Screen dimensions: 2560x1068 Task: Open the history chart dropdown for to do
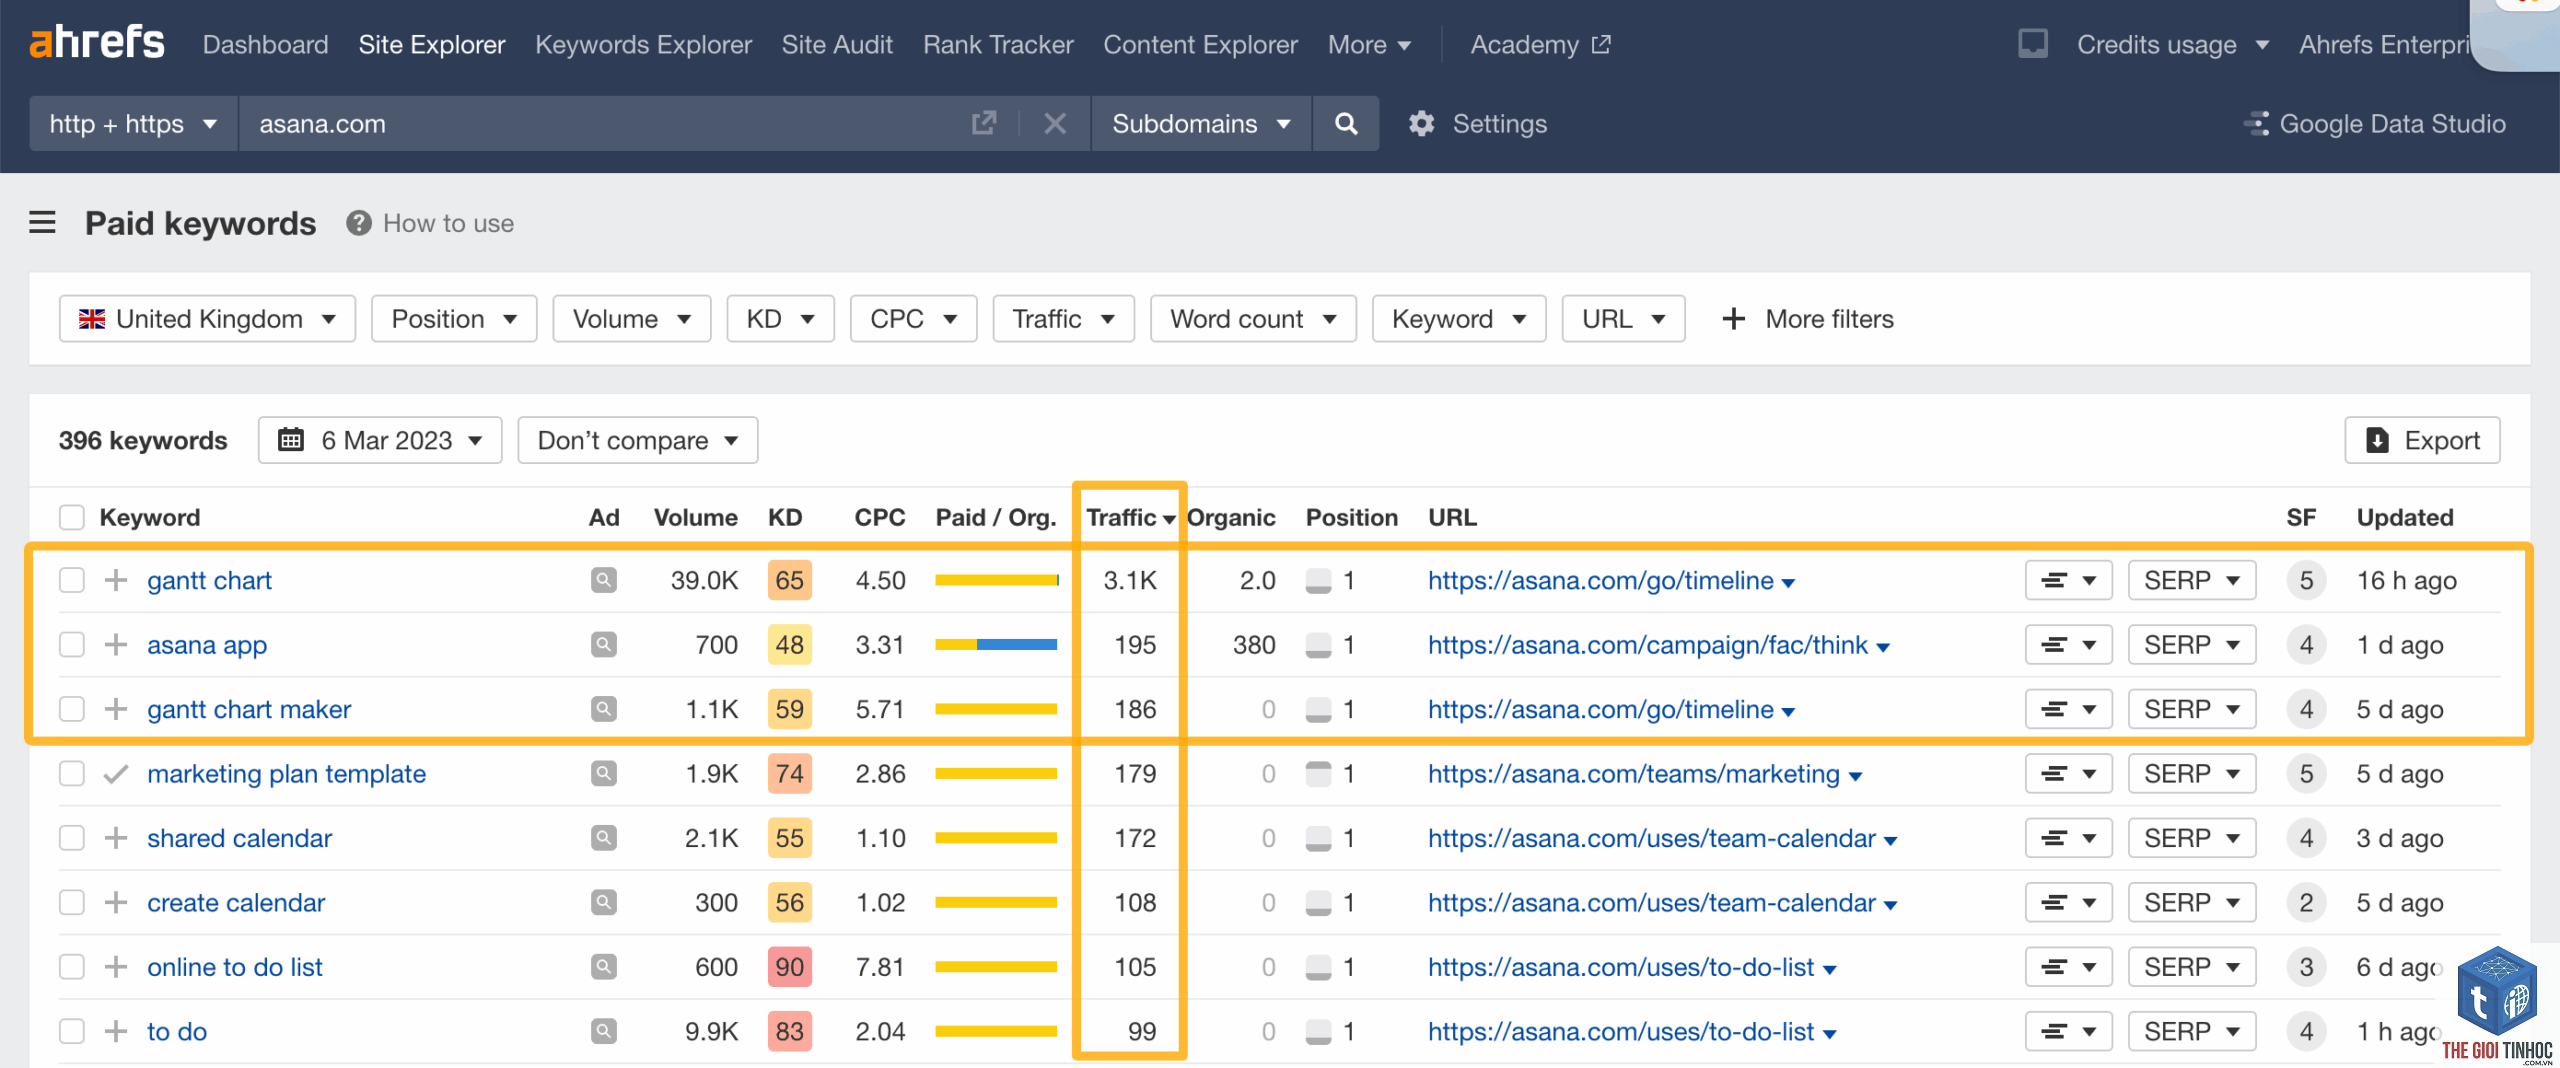coord(2068,1031)
